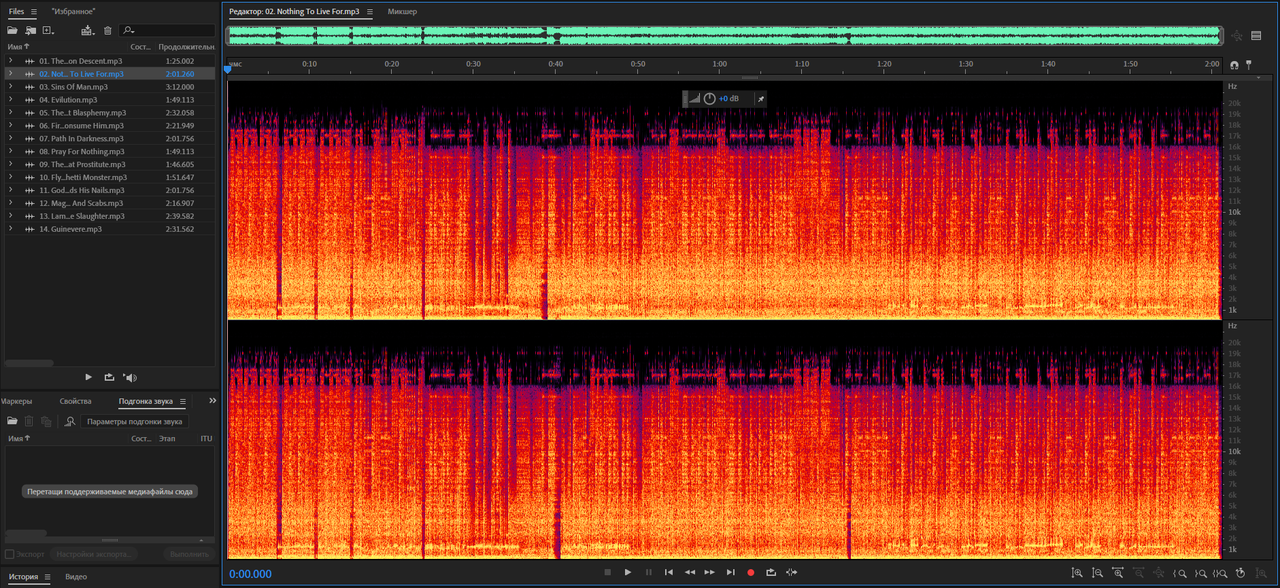
Task: Toggle auto-play speaker icon in Files panel
Action: tap(130, 377)
